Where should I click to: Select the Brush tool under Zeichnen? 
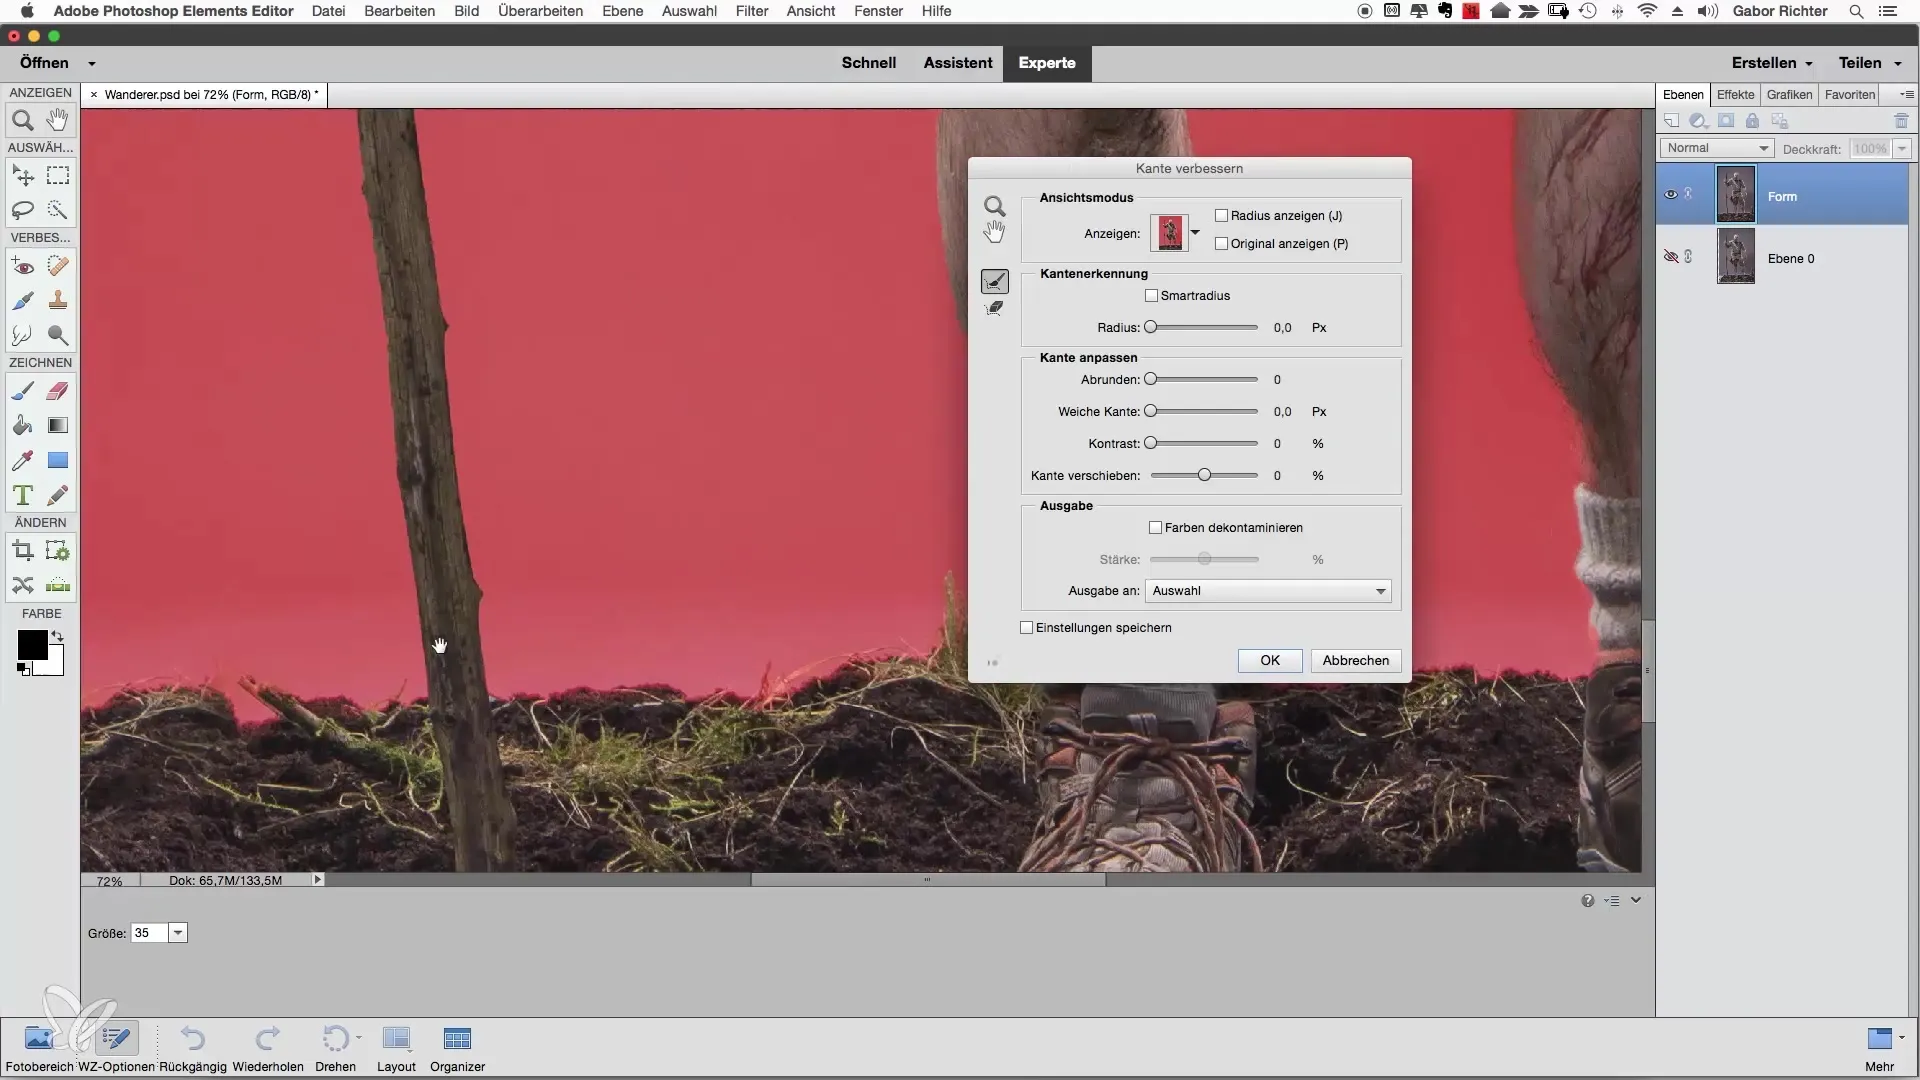click(x=22, y=391)
